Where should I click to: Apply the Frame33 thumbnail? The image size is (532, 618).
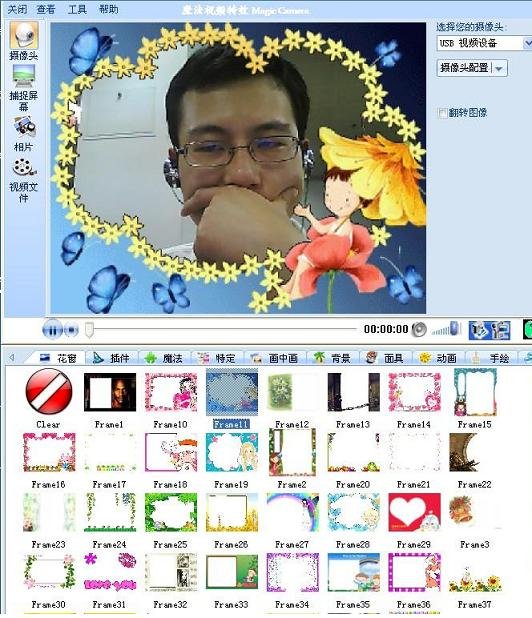[x=232, y=572]
